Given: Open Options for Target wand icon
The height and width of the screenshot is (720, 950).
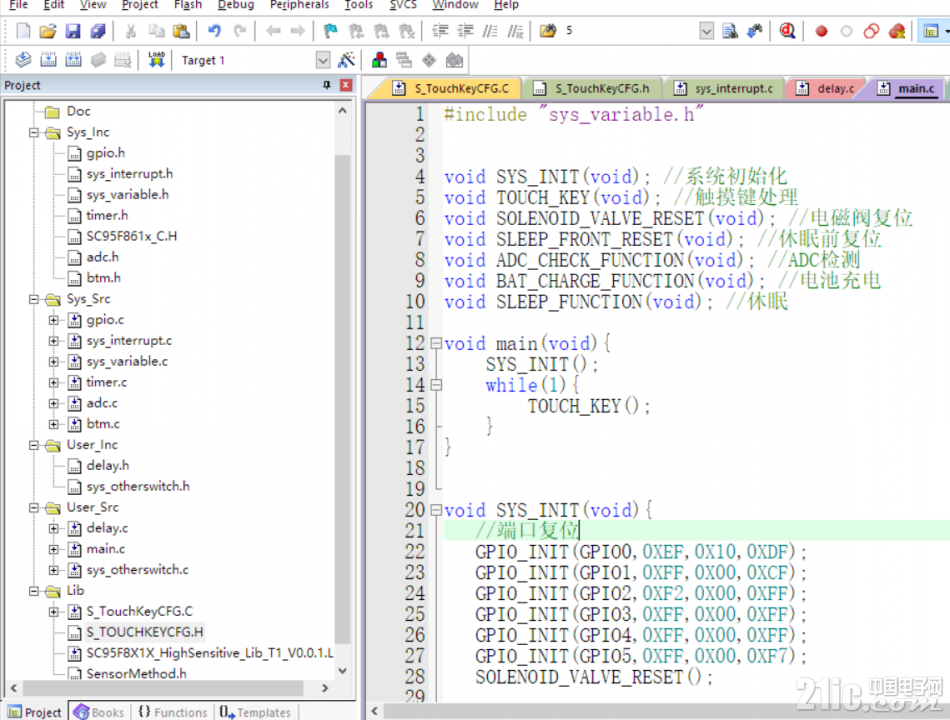Looking at the screenshot, I should click(x=347, y=60).
